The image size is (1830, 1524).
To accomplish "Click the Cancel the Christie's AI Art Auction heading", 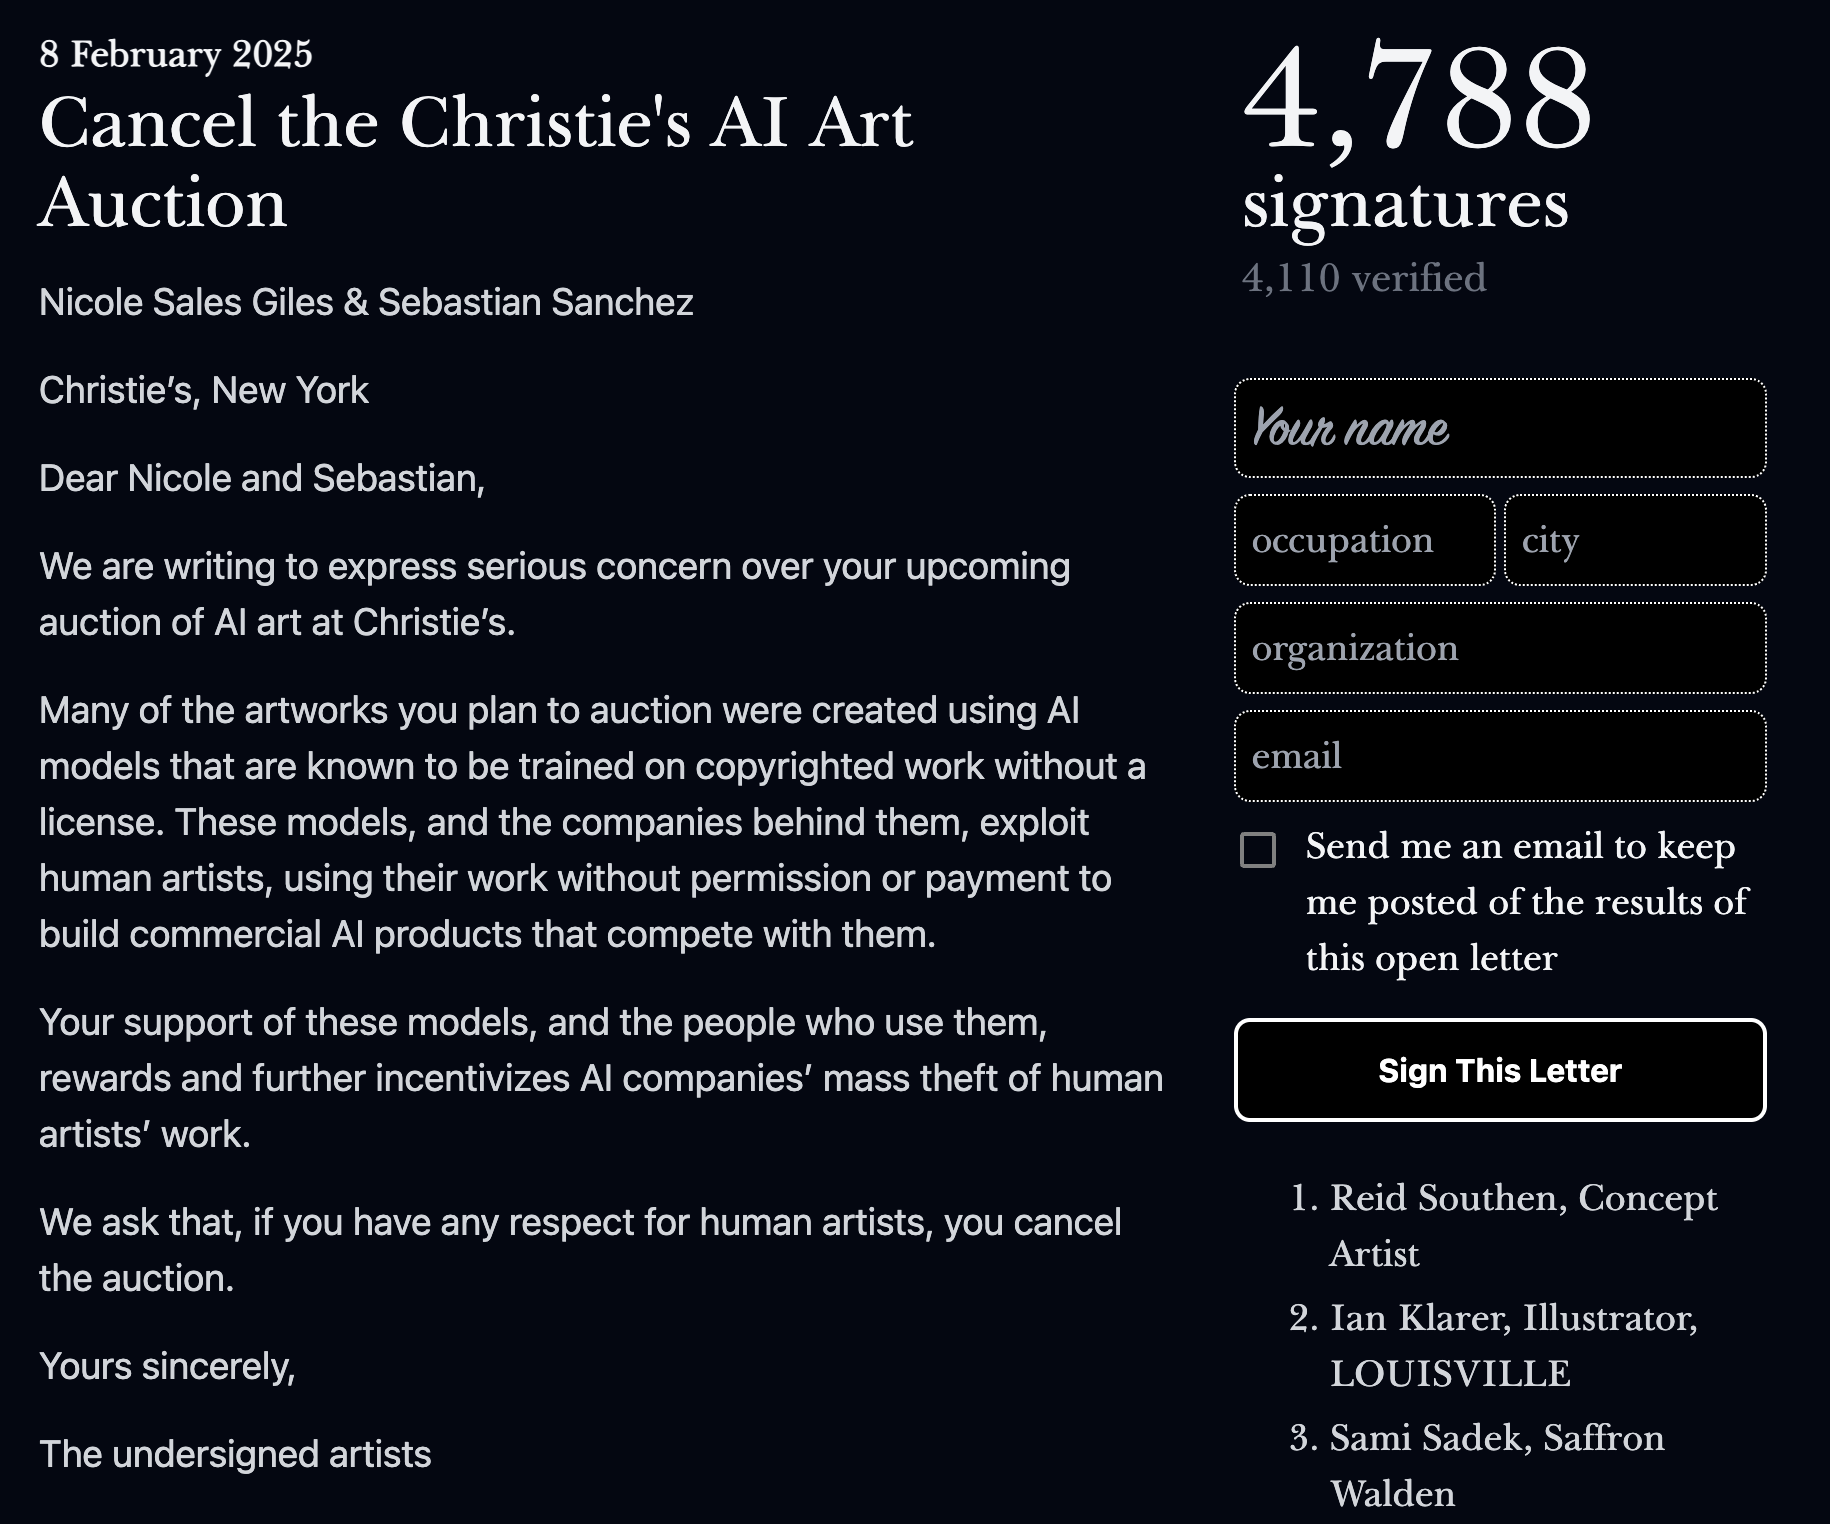I will pyautogui.click(x=476, y=163).
